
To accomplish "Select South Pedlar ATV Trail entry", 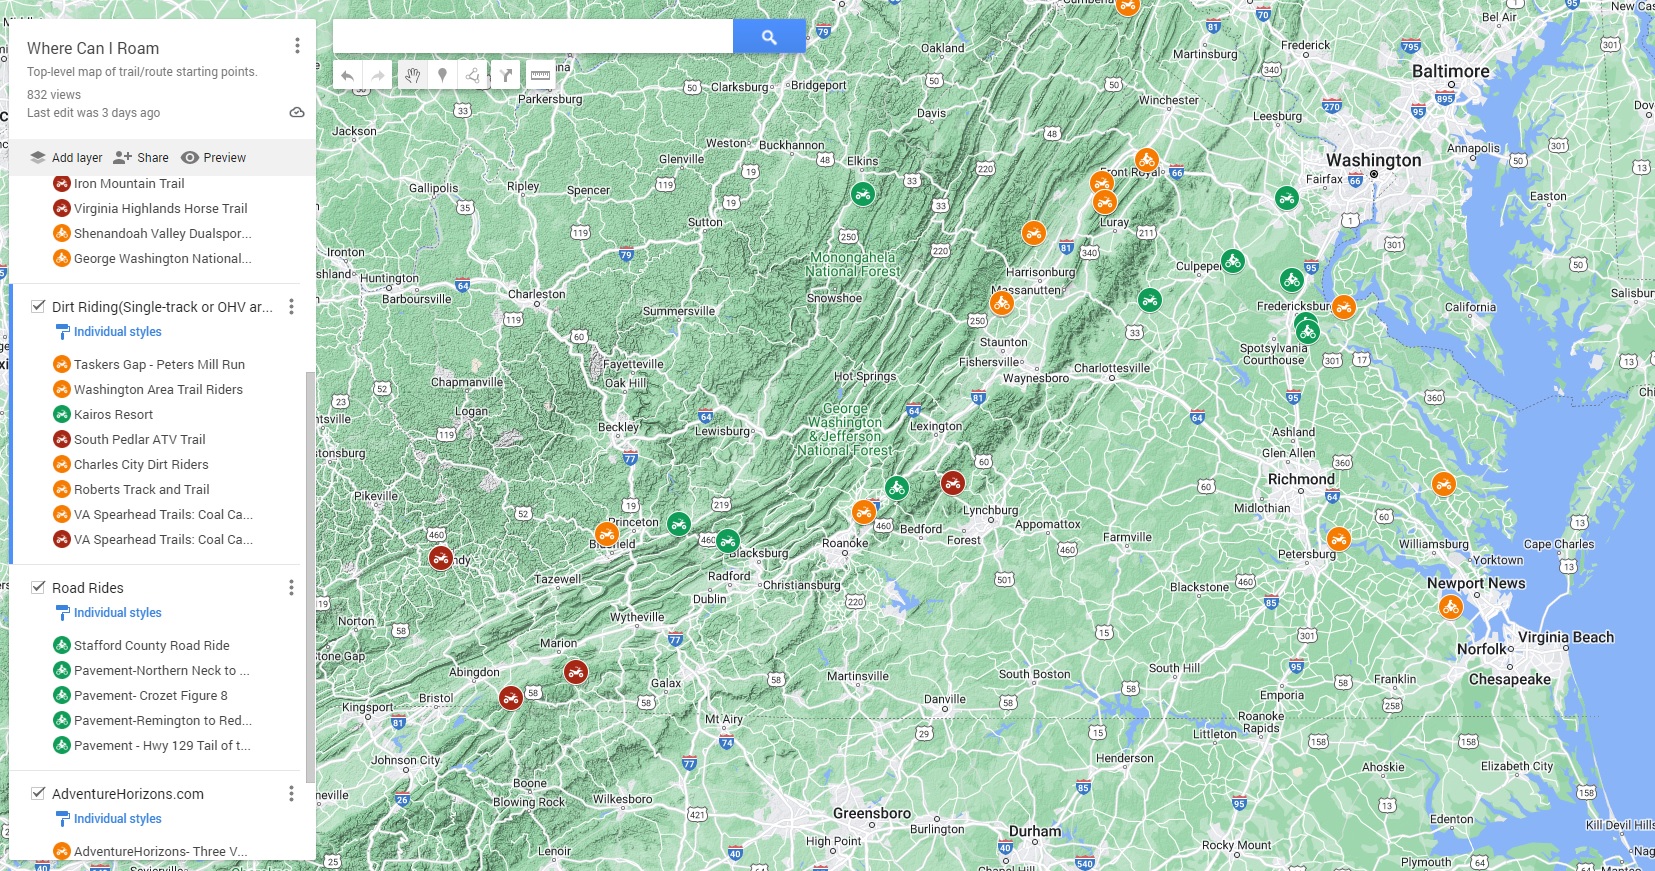I will click(x=139, y=440).
